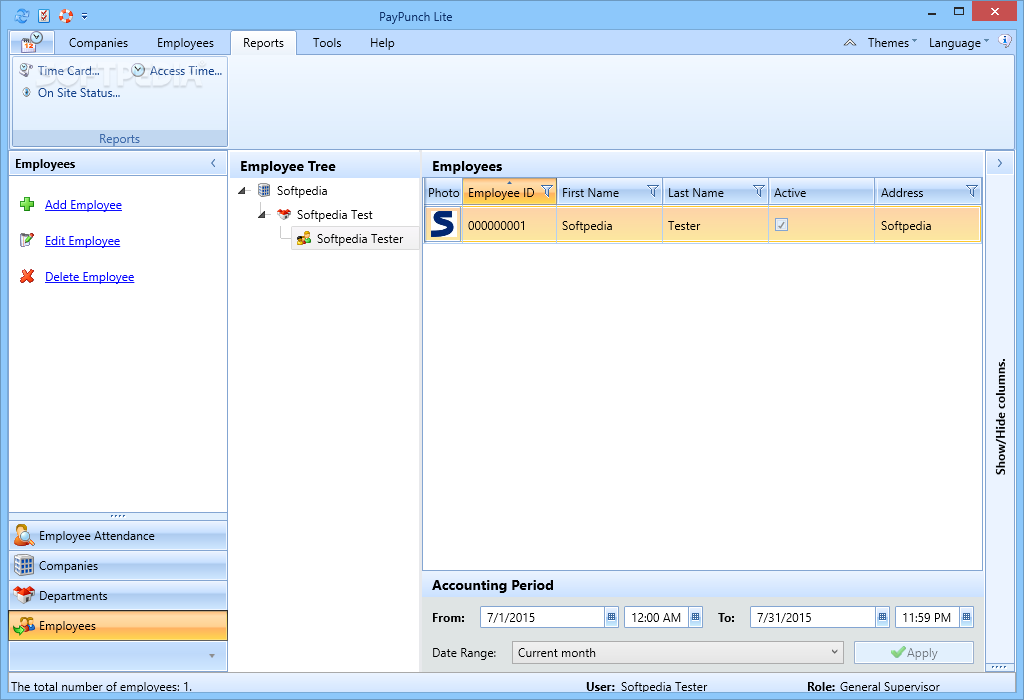The height and width of the screenshot is (700, 1024).
Task: Click the lifebuoy help icon in the title bar
Action: [65, 16]
